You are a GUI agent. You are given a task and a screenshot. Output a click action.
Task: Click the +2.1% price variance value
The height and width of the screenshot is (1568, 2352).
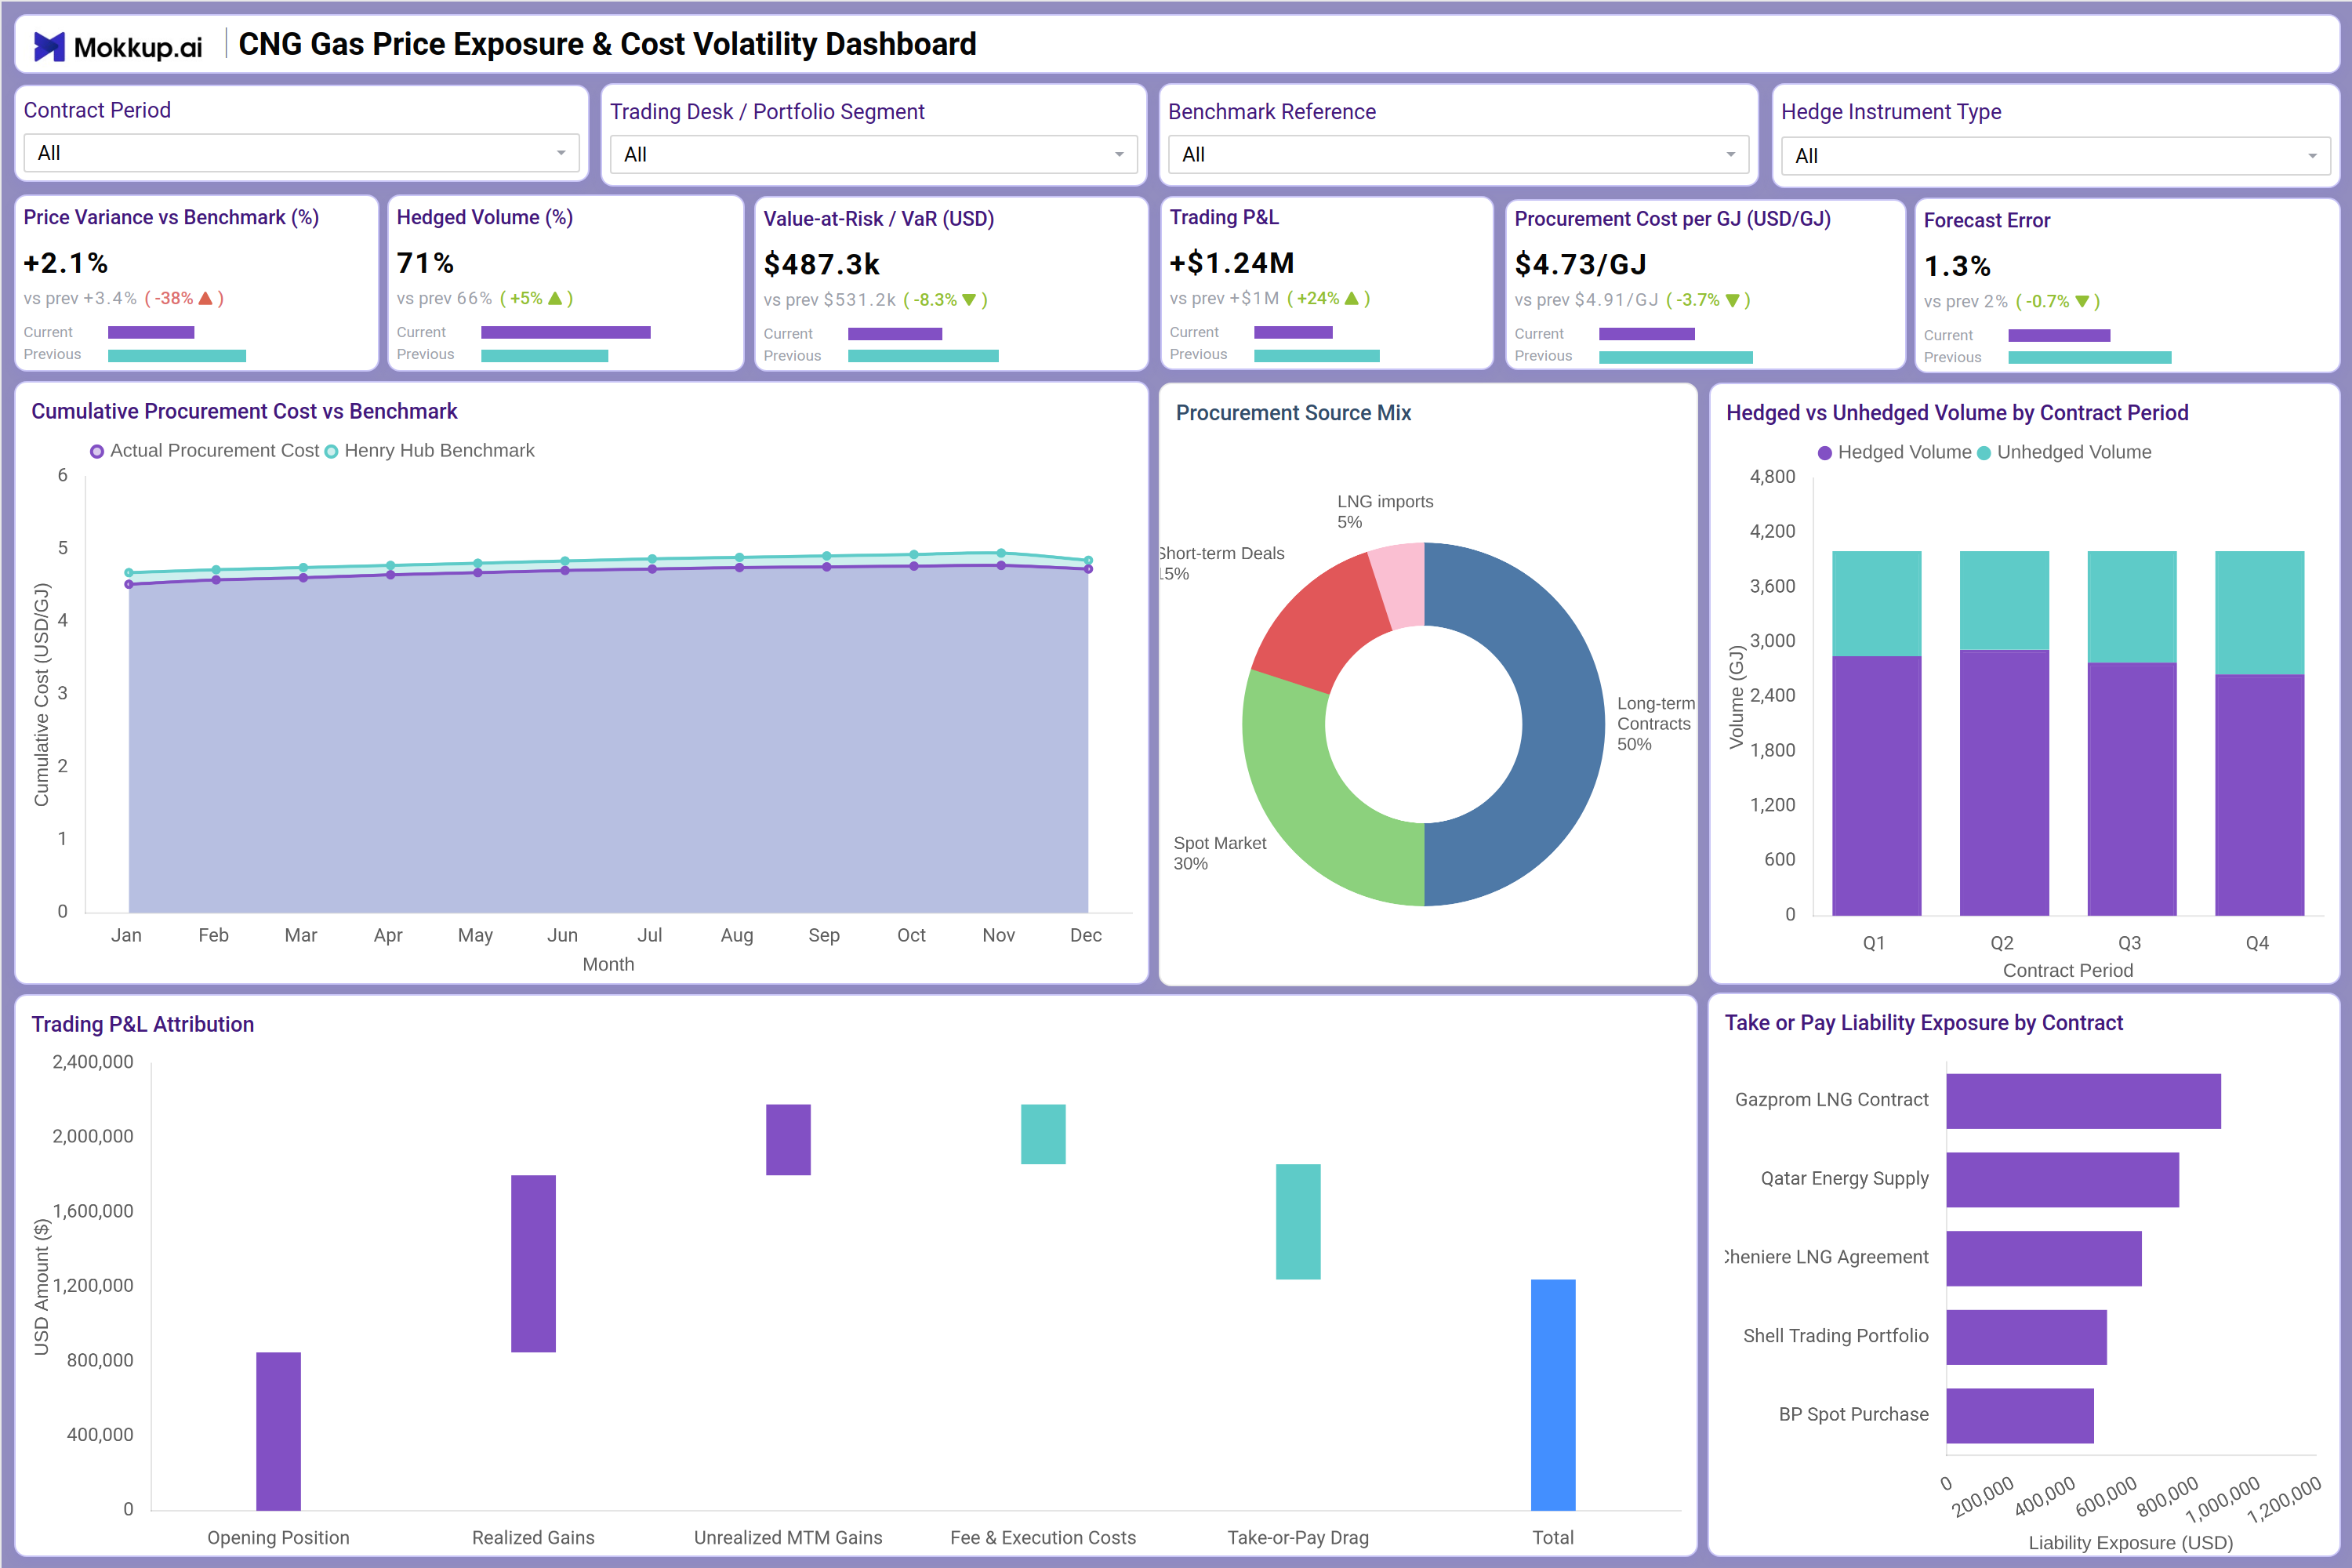(x=66, y=263)
